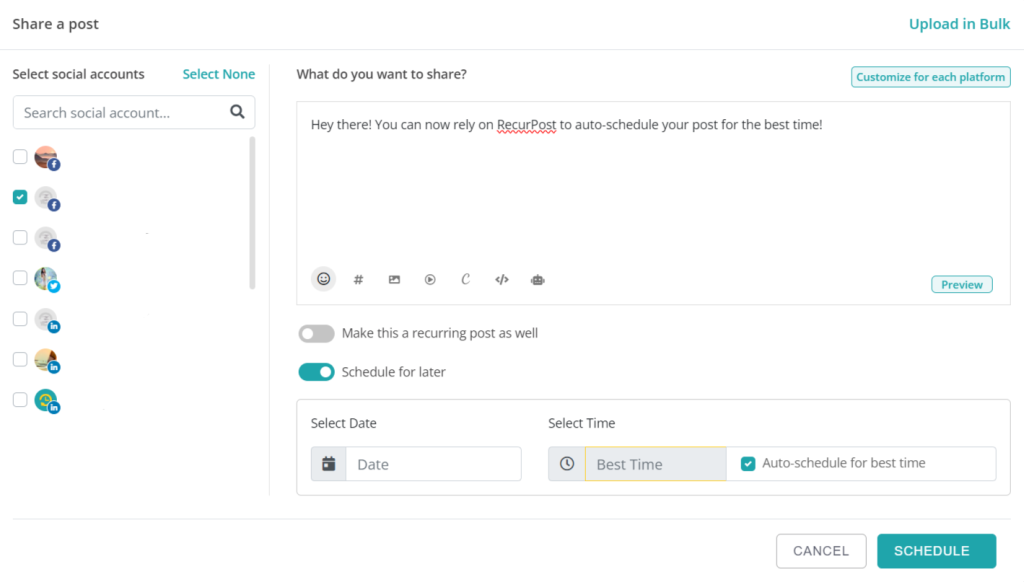The image size is (1024, 582).
Task: Click the AI robot icon
Action: click(x=537, y=280)
